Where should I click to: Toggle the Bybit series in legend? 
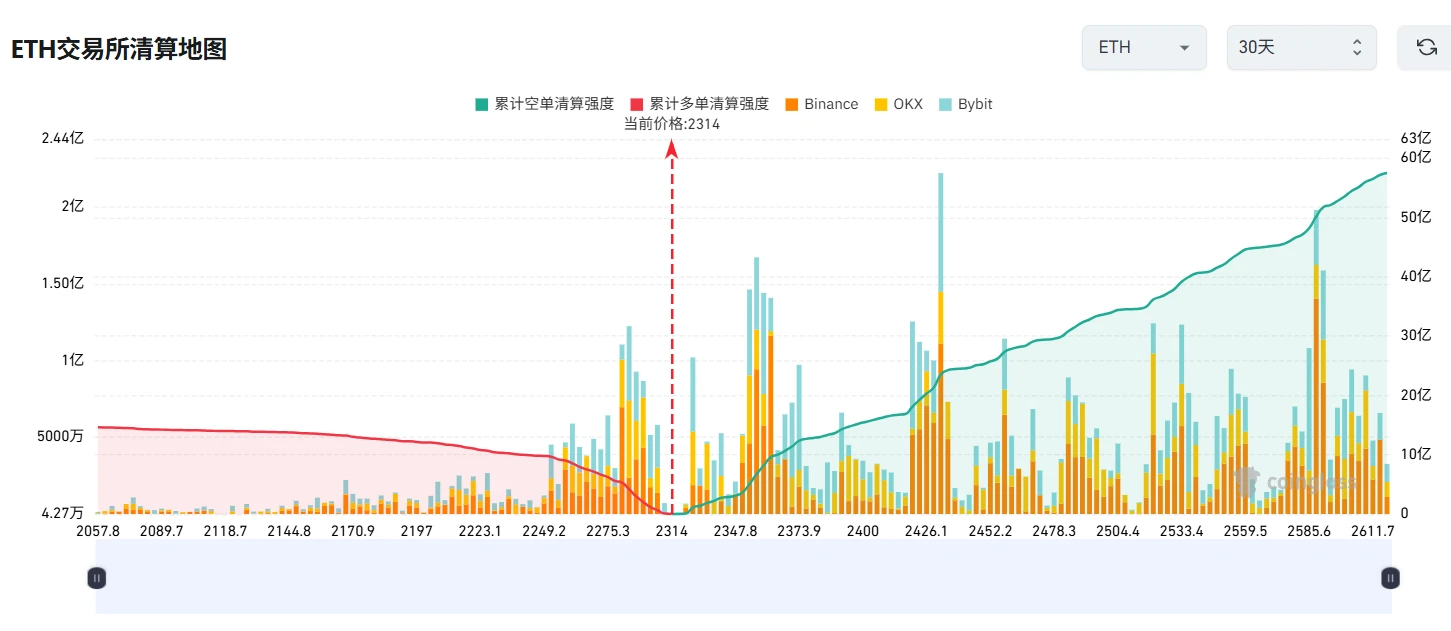point(965,104)
